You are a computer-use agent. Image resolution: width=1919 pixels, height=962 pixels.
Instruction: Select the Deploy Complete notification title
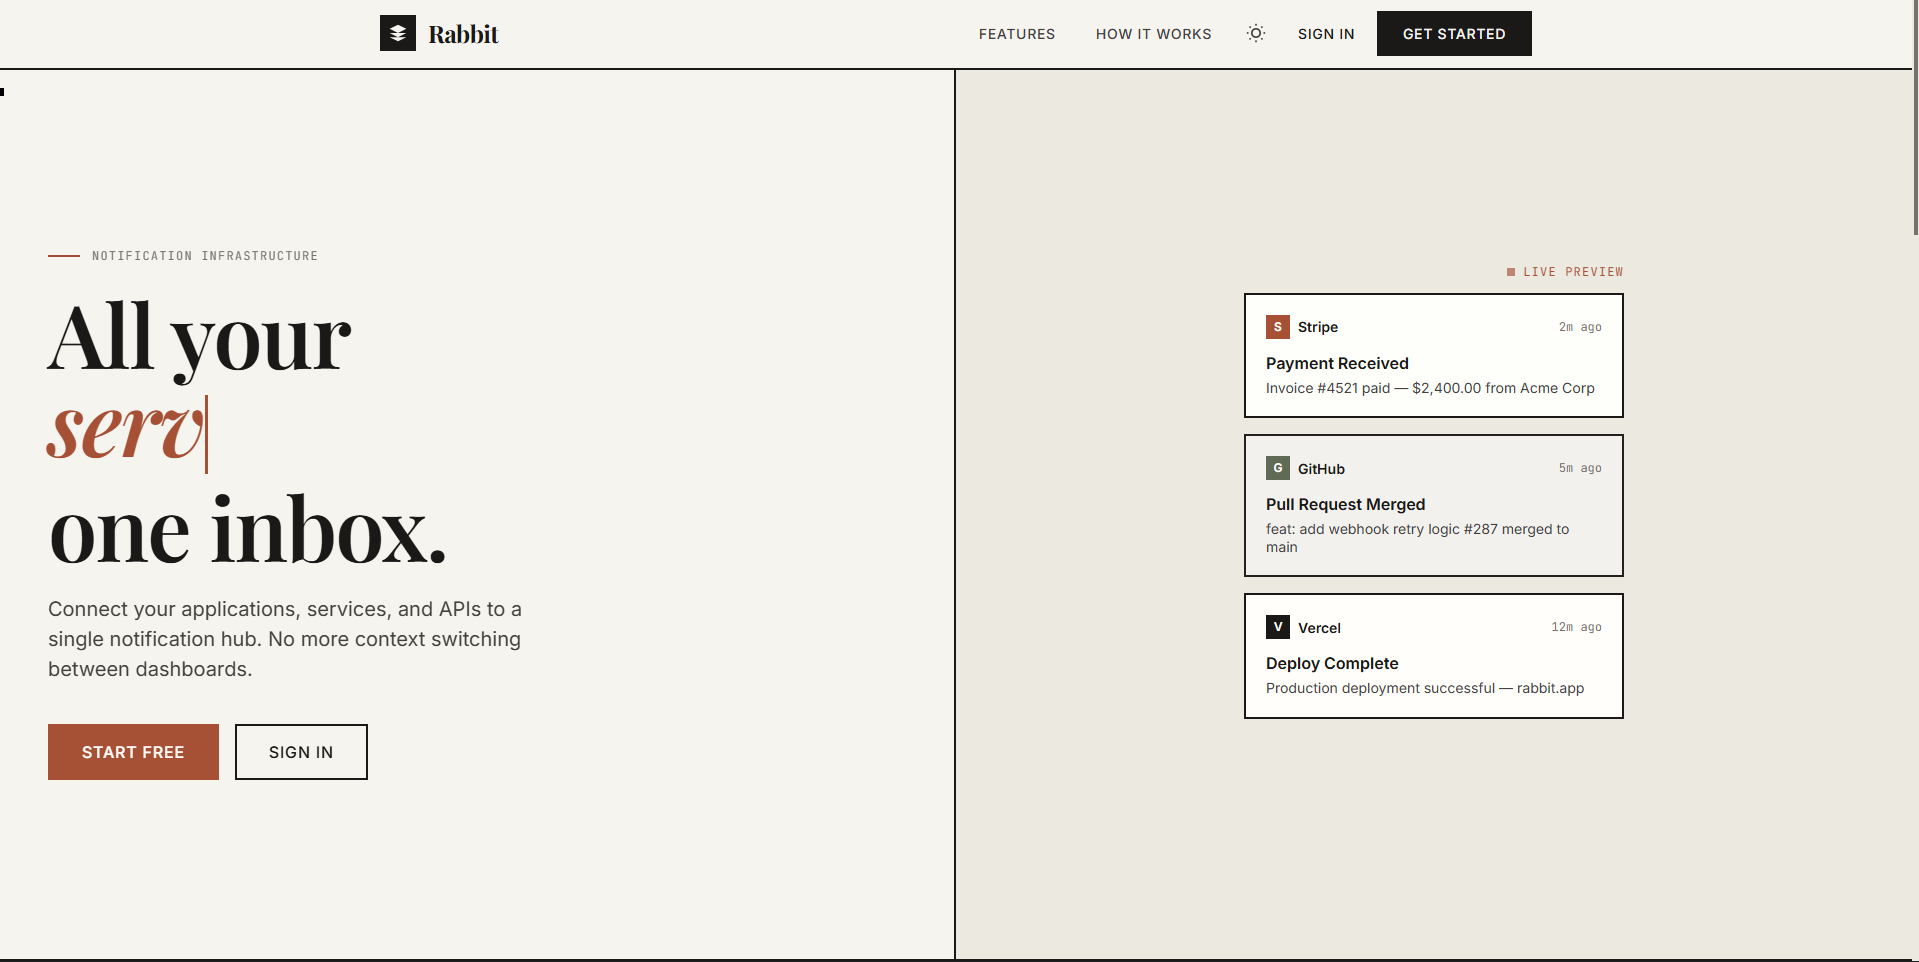[1332, 663]
